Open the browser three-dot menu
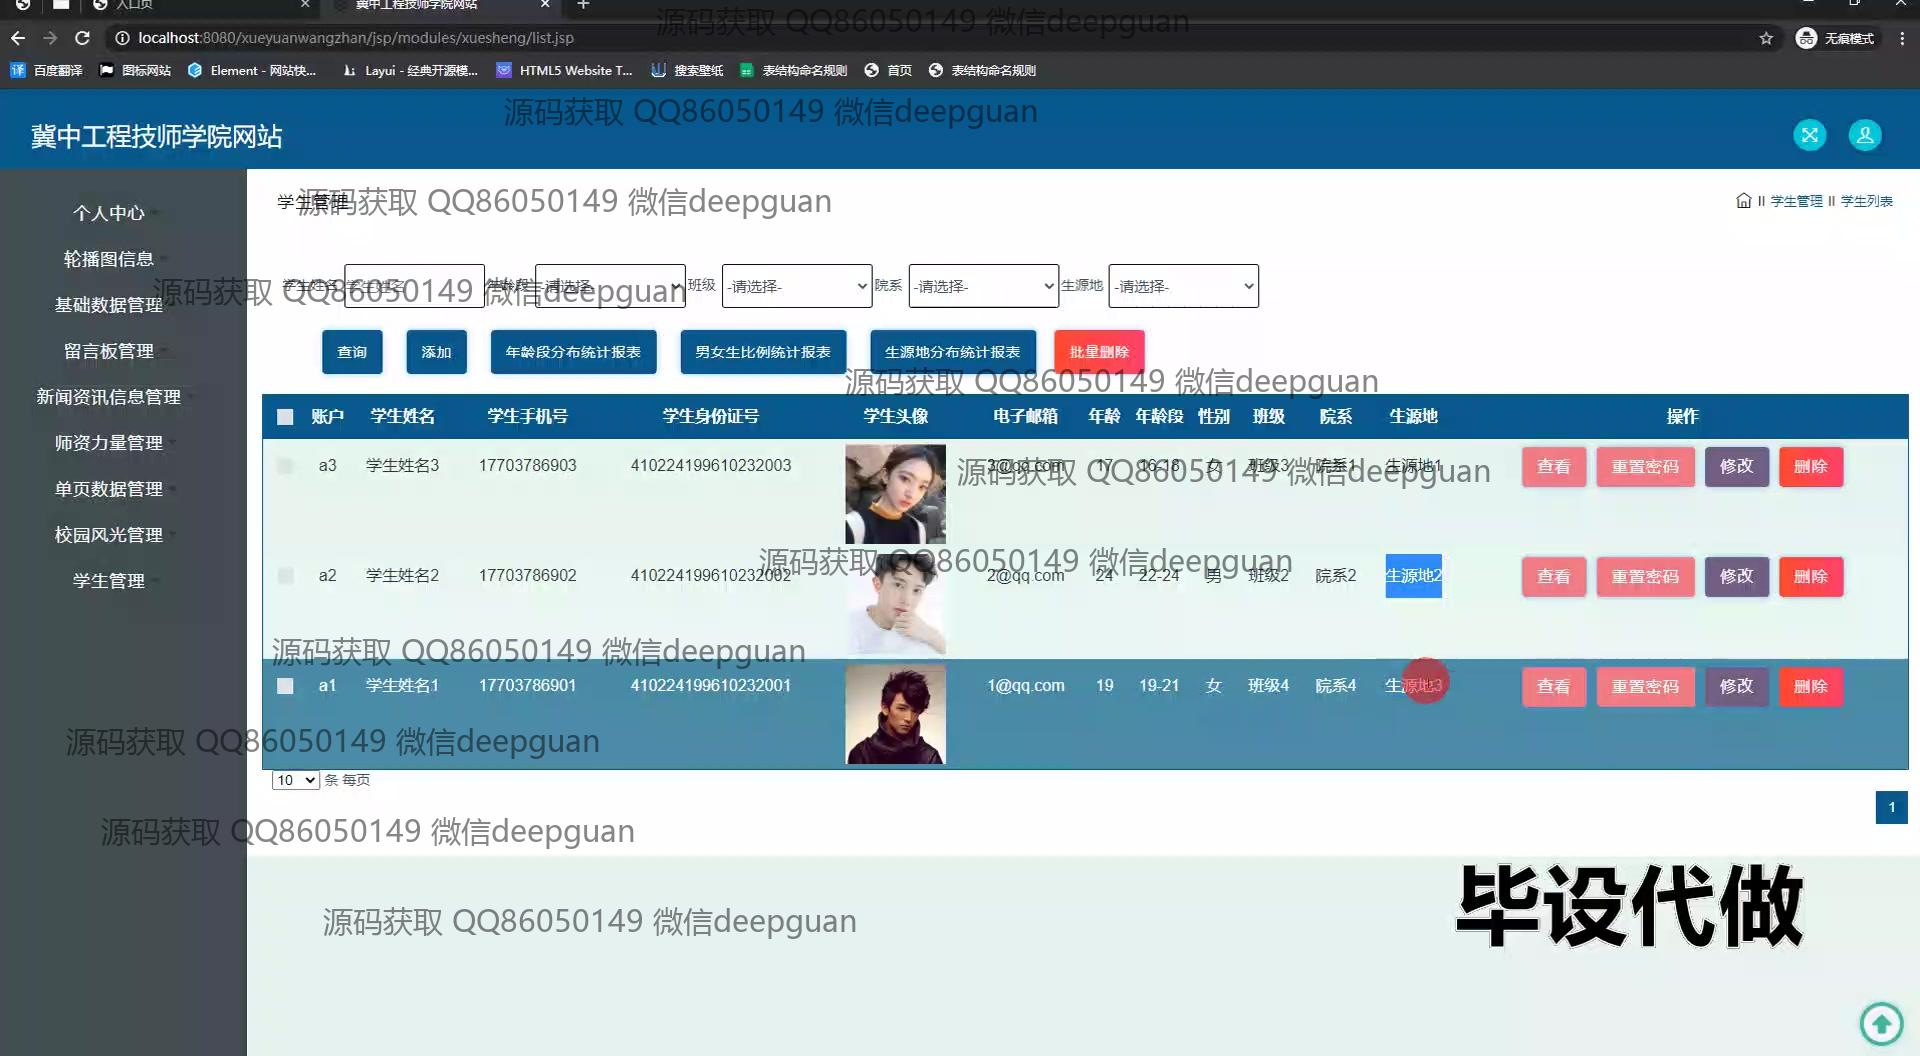Screen dimensions: 1920x1056 (1902, 38)
